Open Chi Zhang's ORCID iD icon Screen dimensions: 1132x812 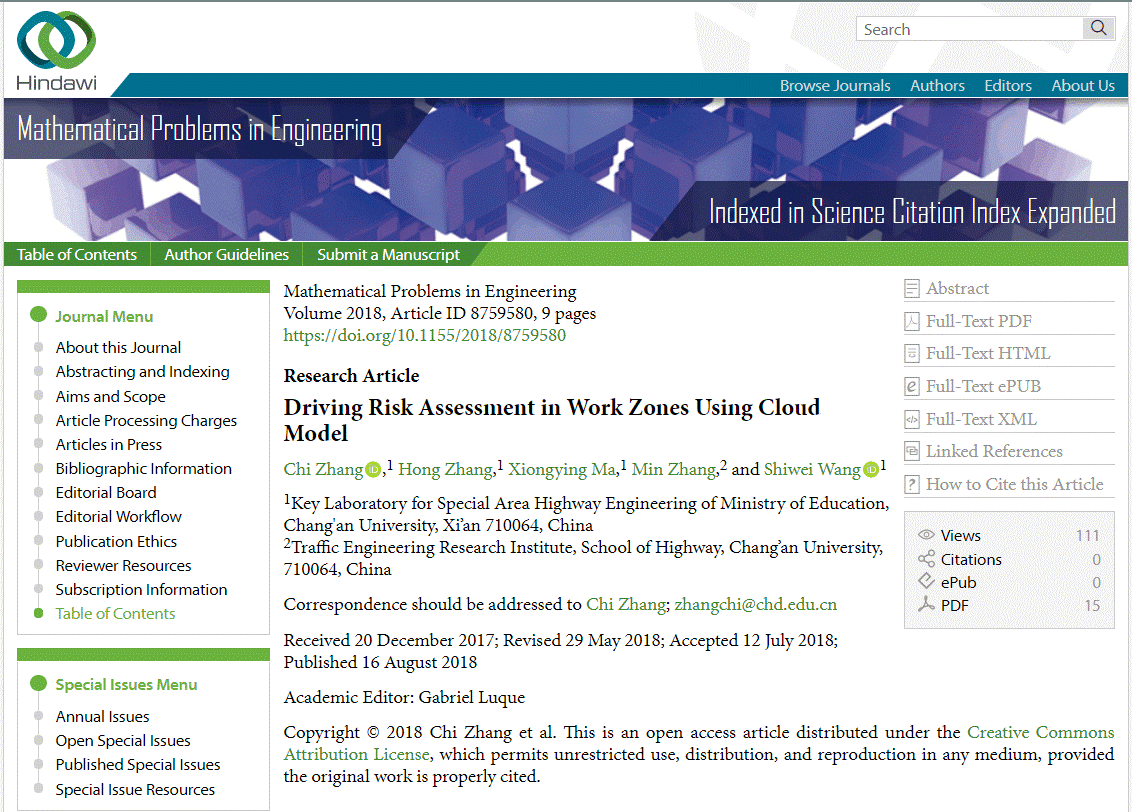click(x=373, y=470)
